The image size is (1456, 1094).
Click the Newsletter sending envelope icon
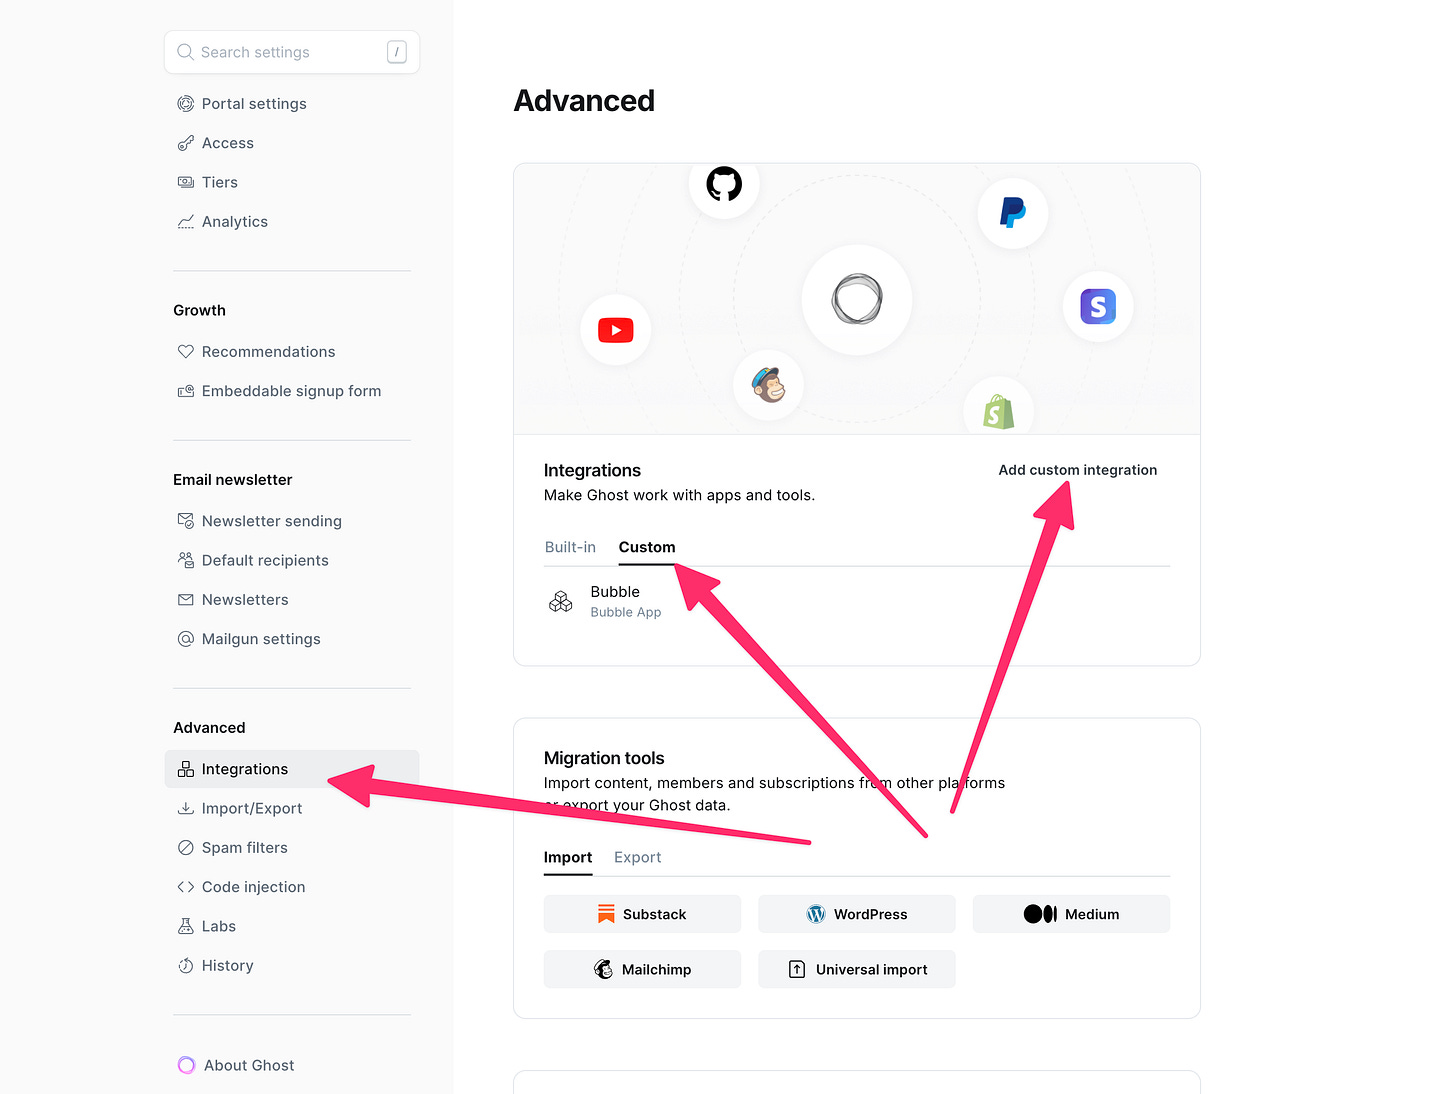tap(186, 521)
